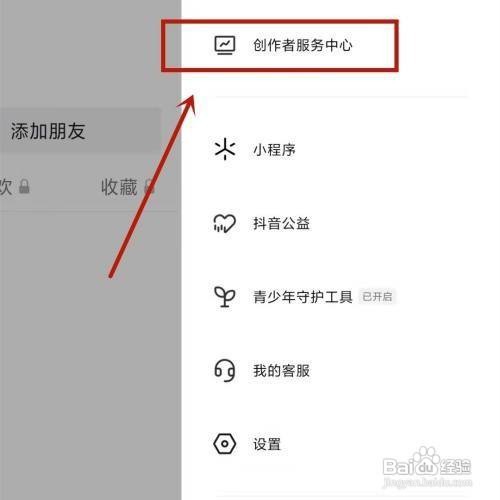This screenshot has height=500, width=500.
Task: Click the youth protection sprout icon
Action: pos(225,297)
